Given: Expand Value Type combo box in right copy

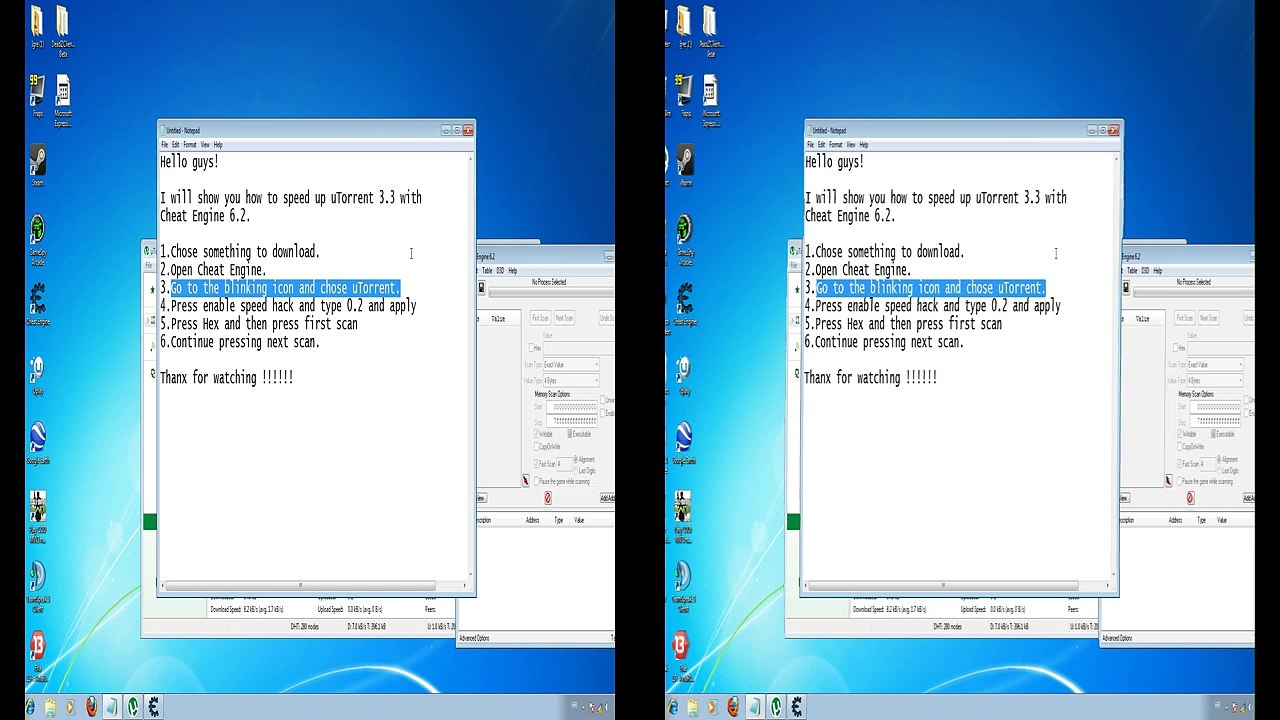Looking at the screenshot, I should (1215, 381).
